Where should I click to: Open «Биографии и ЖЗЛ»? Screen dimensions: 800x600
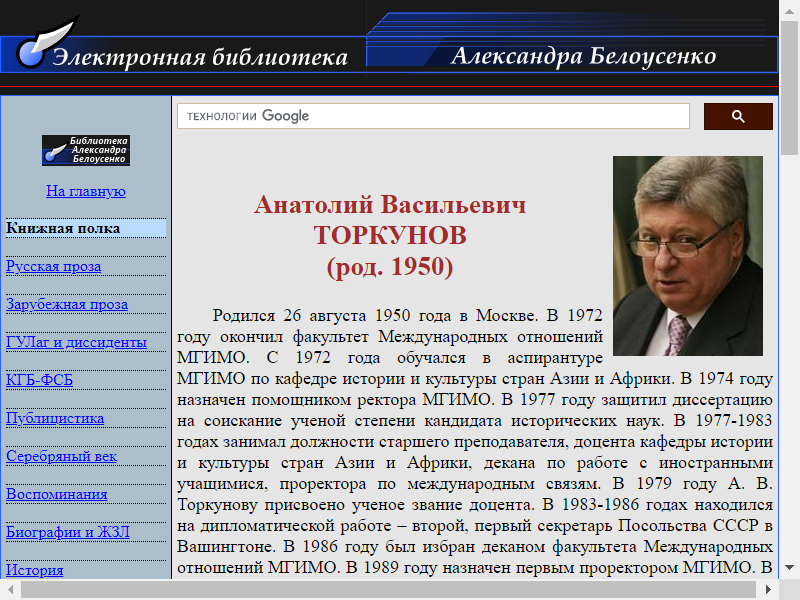pyautogui.click(x=68, y=532)
